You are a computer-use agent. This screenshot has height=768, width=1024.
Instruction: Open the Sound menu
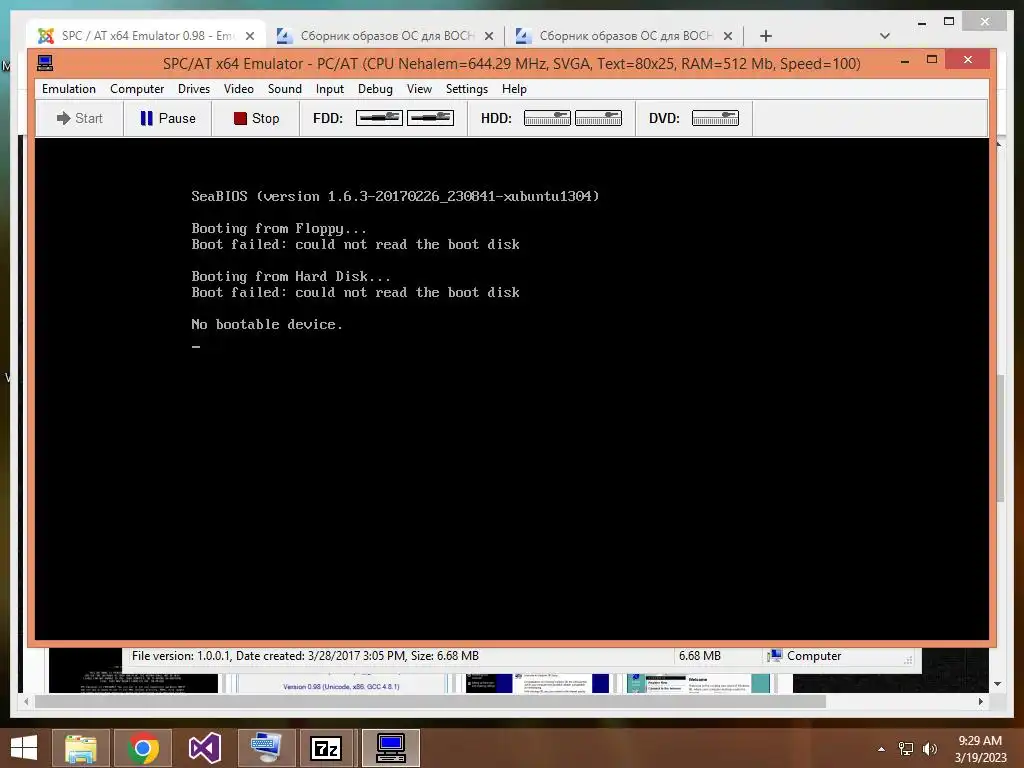(285, 89)
